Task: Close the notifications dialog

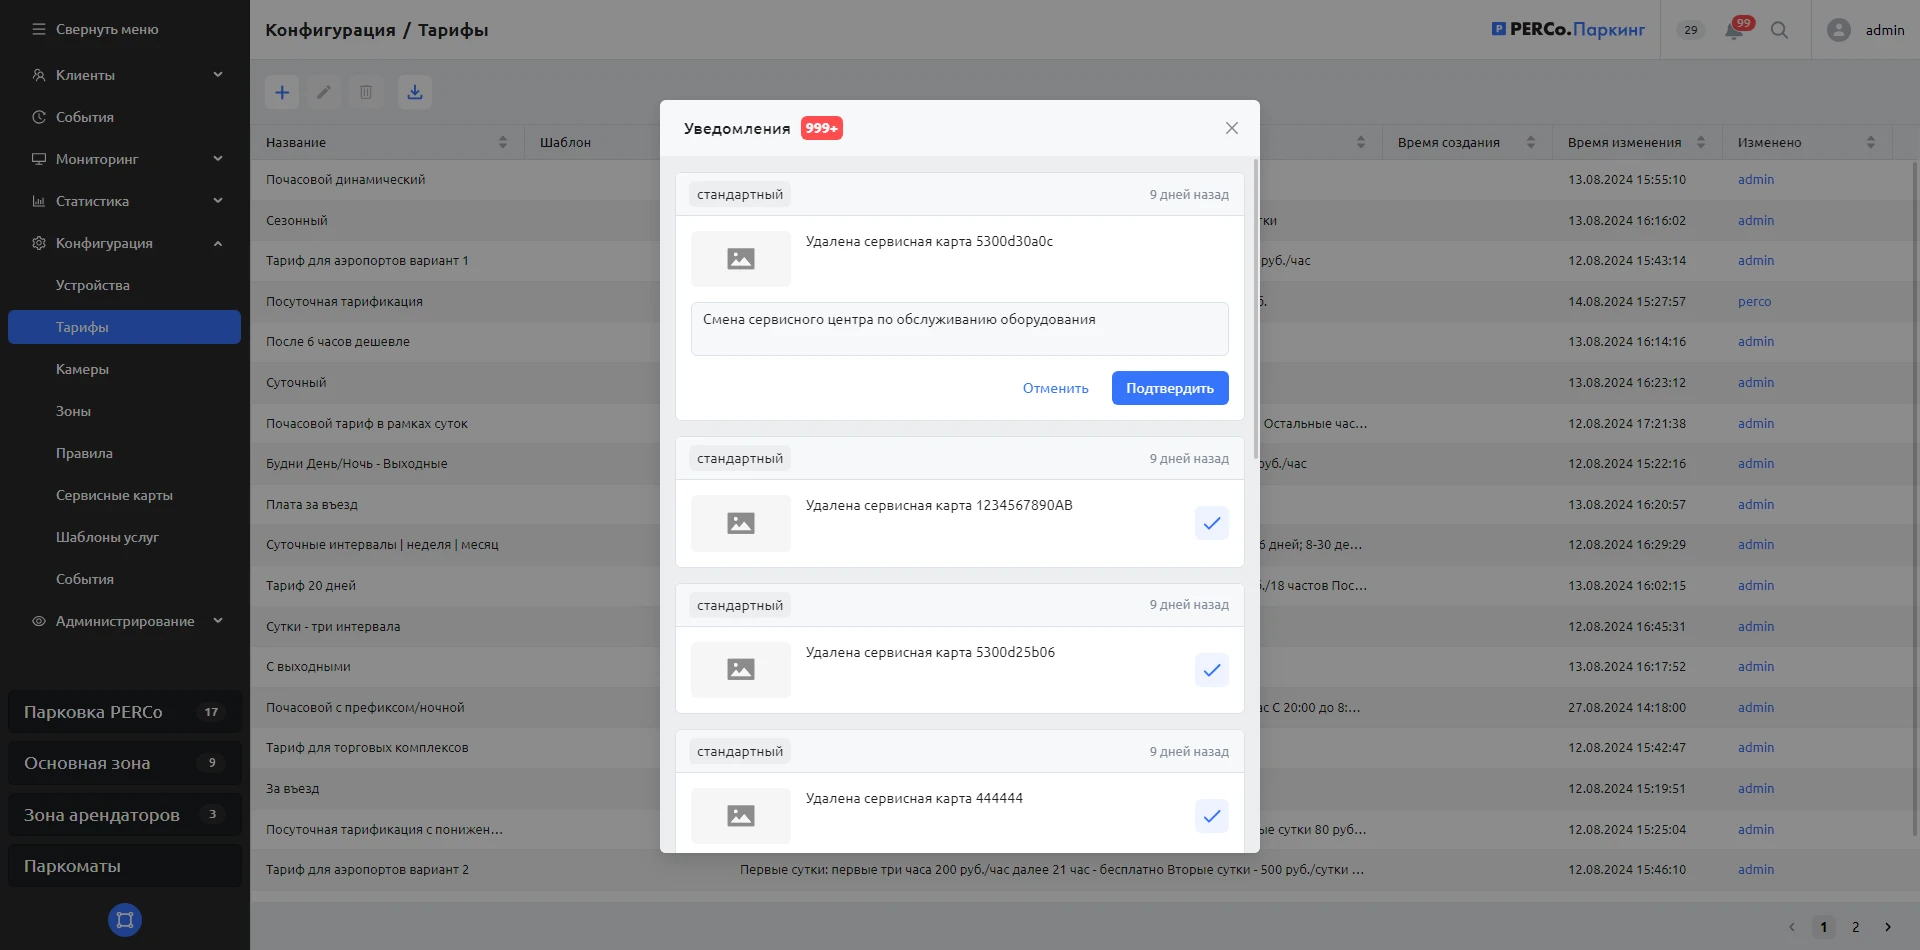Action: [x=1231, y=128]
